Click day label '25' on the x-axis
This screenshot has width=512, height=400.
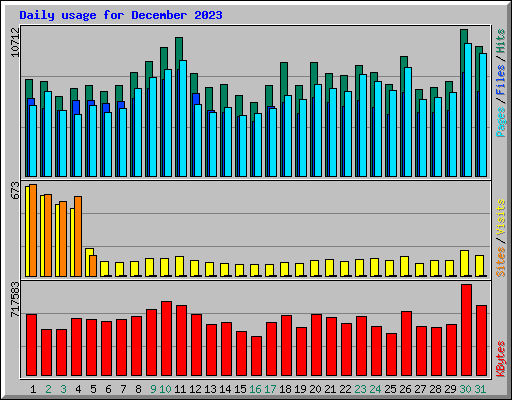pos(390,389)
